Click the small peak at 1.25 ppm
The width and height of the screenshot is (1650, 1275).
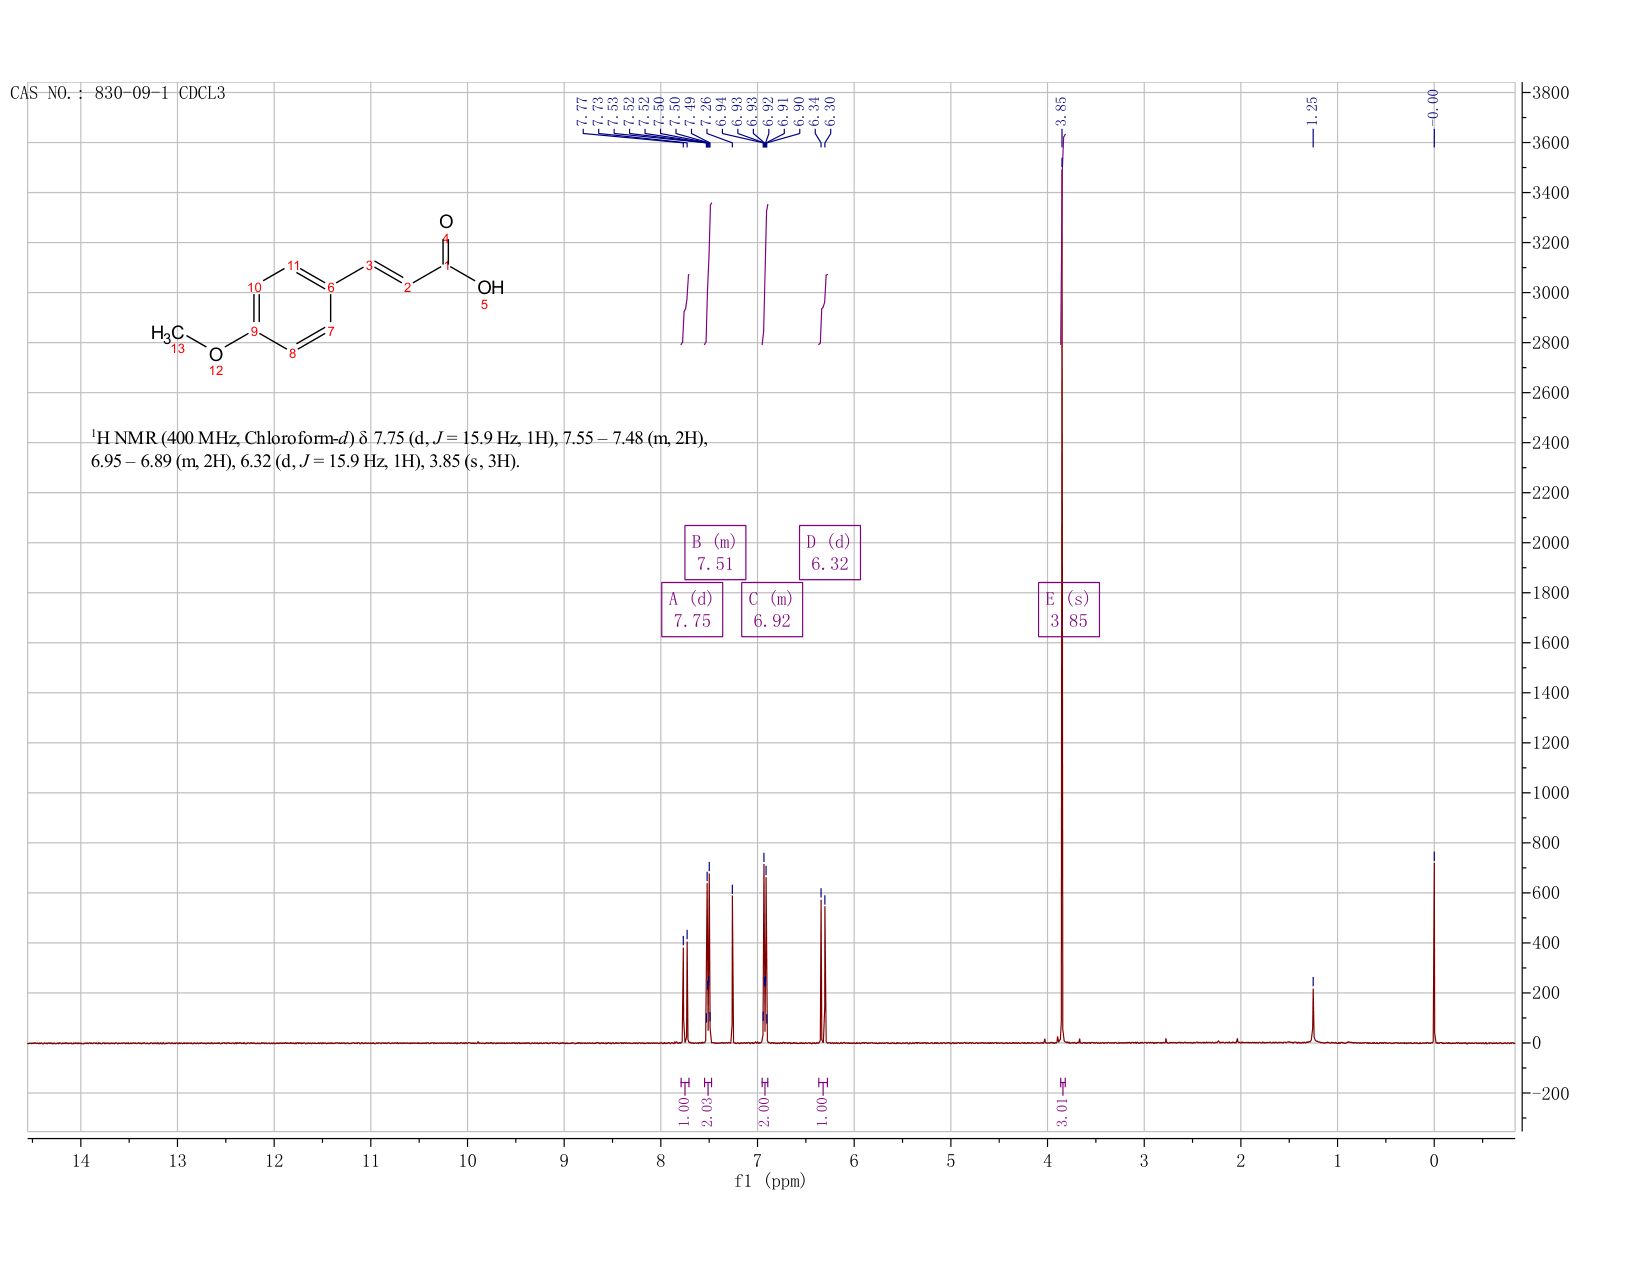1313,1015
